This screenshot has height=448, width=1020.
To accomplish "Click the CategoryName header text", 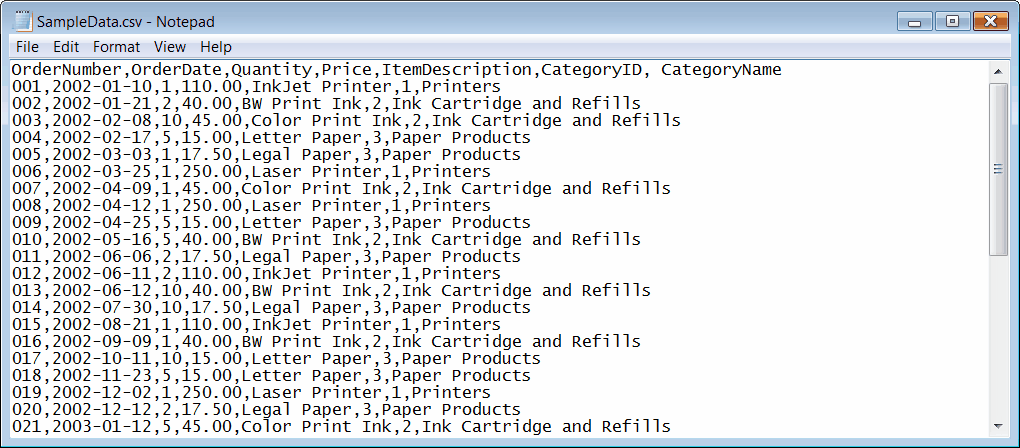I will (x=721, y=70).
